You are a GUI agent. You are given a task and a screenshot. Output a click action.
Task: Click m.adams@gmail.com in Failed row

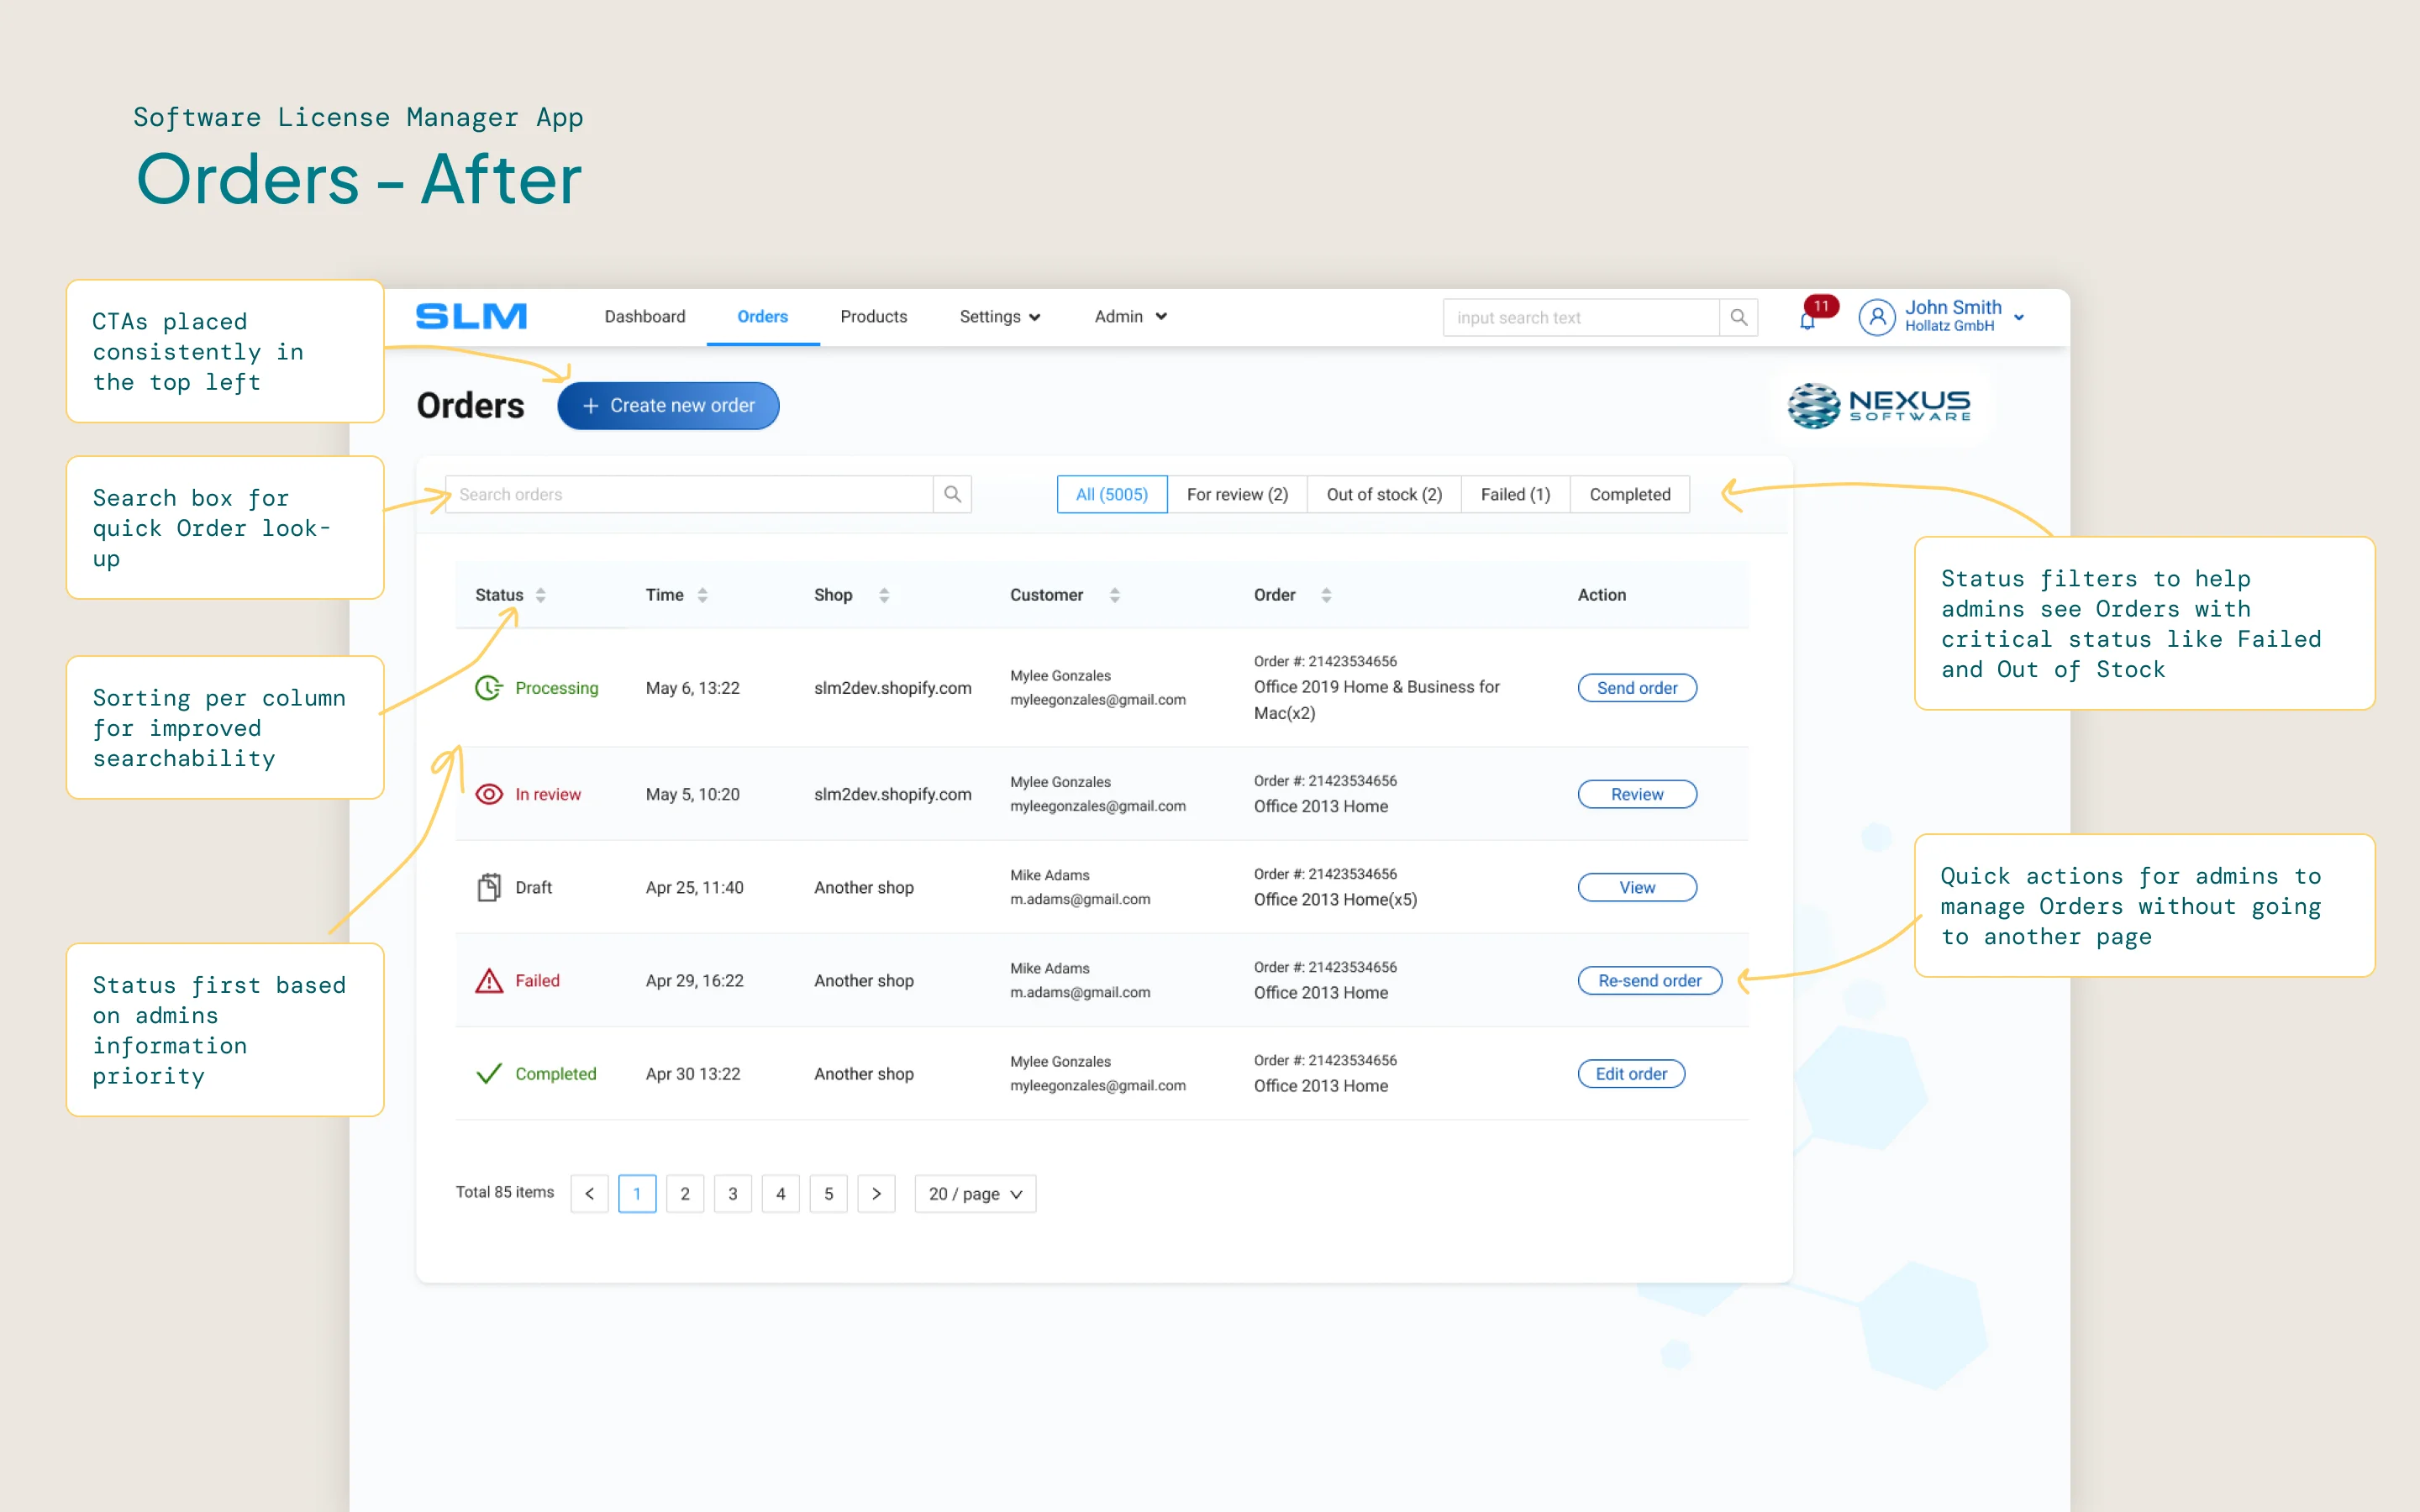1080,992
